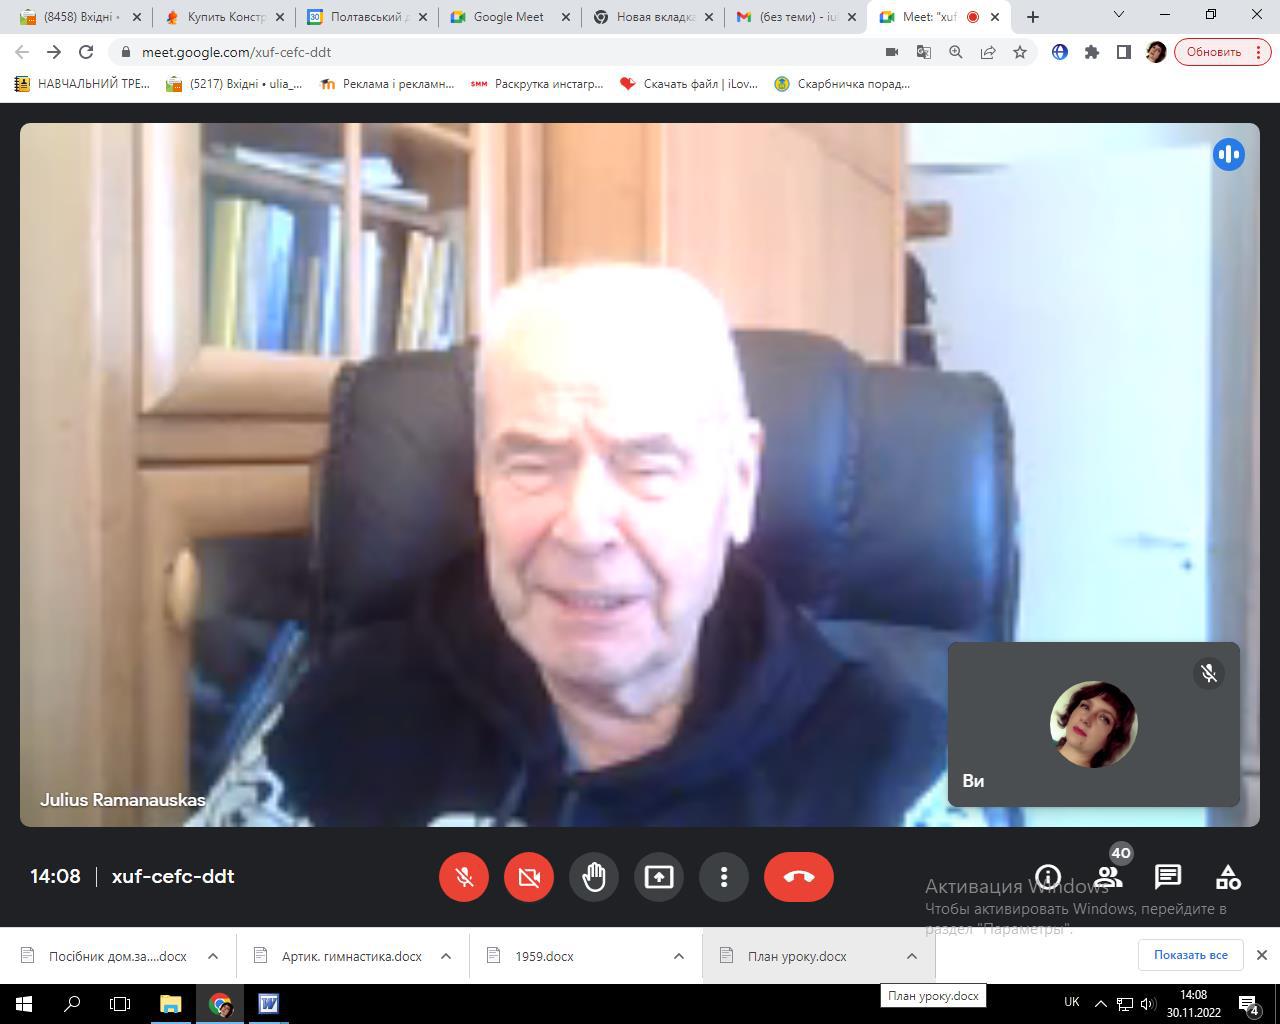The height and width of the screenshot is (1024, 1280).
Task: Click Показать все downloads button
Action: (x=1190, y=955)
